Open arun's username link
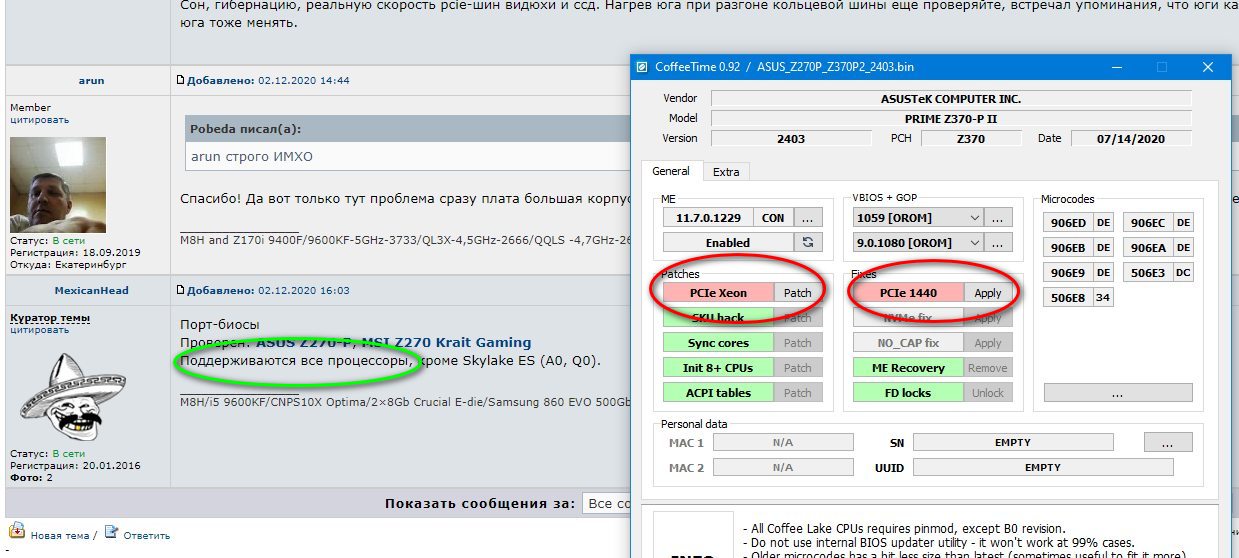This screenshot has height=558, width=1239. click(90, 80)
